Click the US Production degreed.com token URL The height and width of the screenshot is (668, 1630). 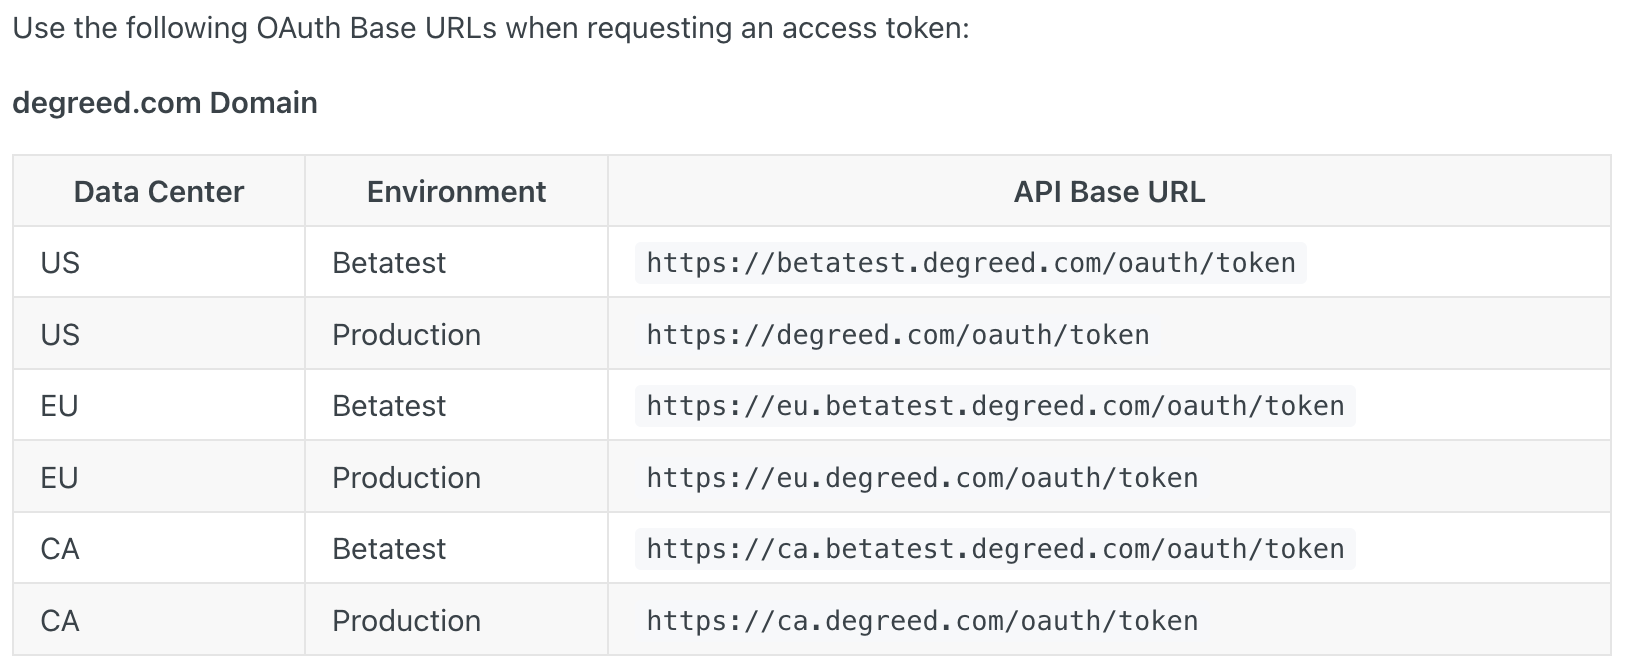point(898,335)
